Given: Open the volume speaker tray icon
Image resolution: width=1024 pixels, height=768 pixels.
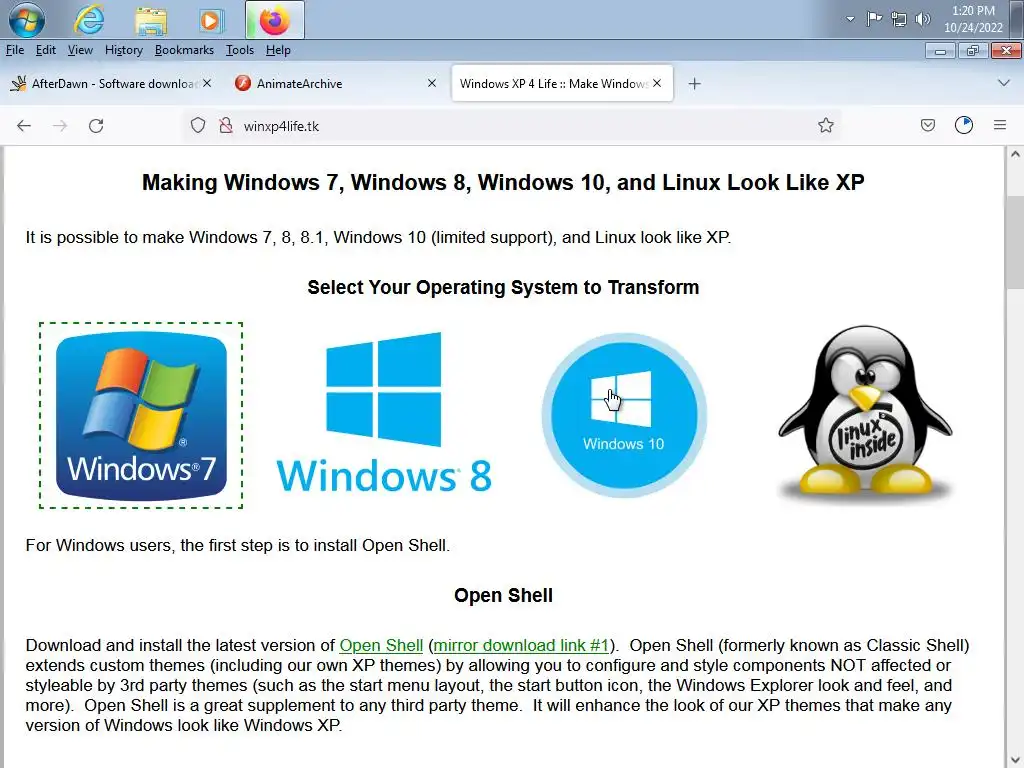Looking at the screenshot, I should point(923,19).
